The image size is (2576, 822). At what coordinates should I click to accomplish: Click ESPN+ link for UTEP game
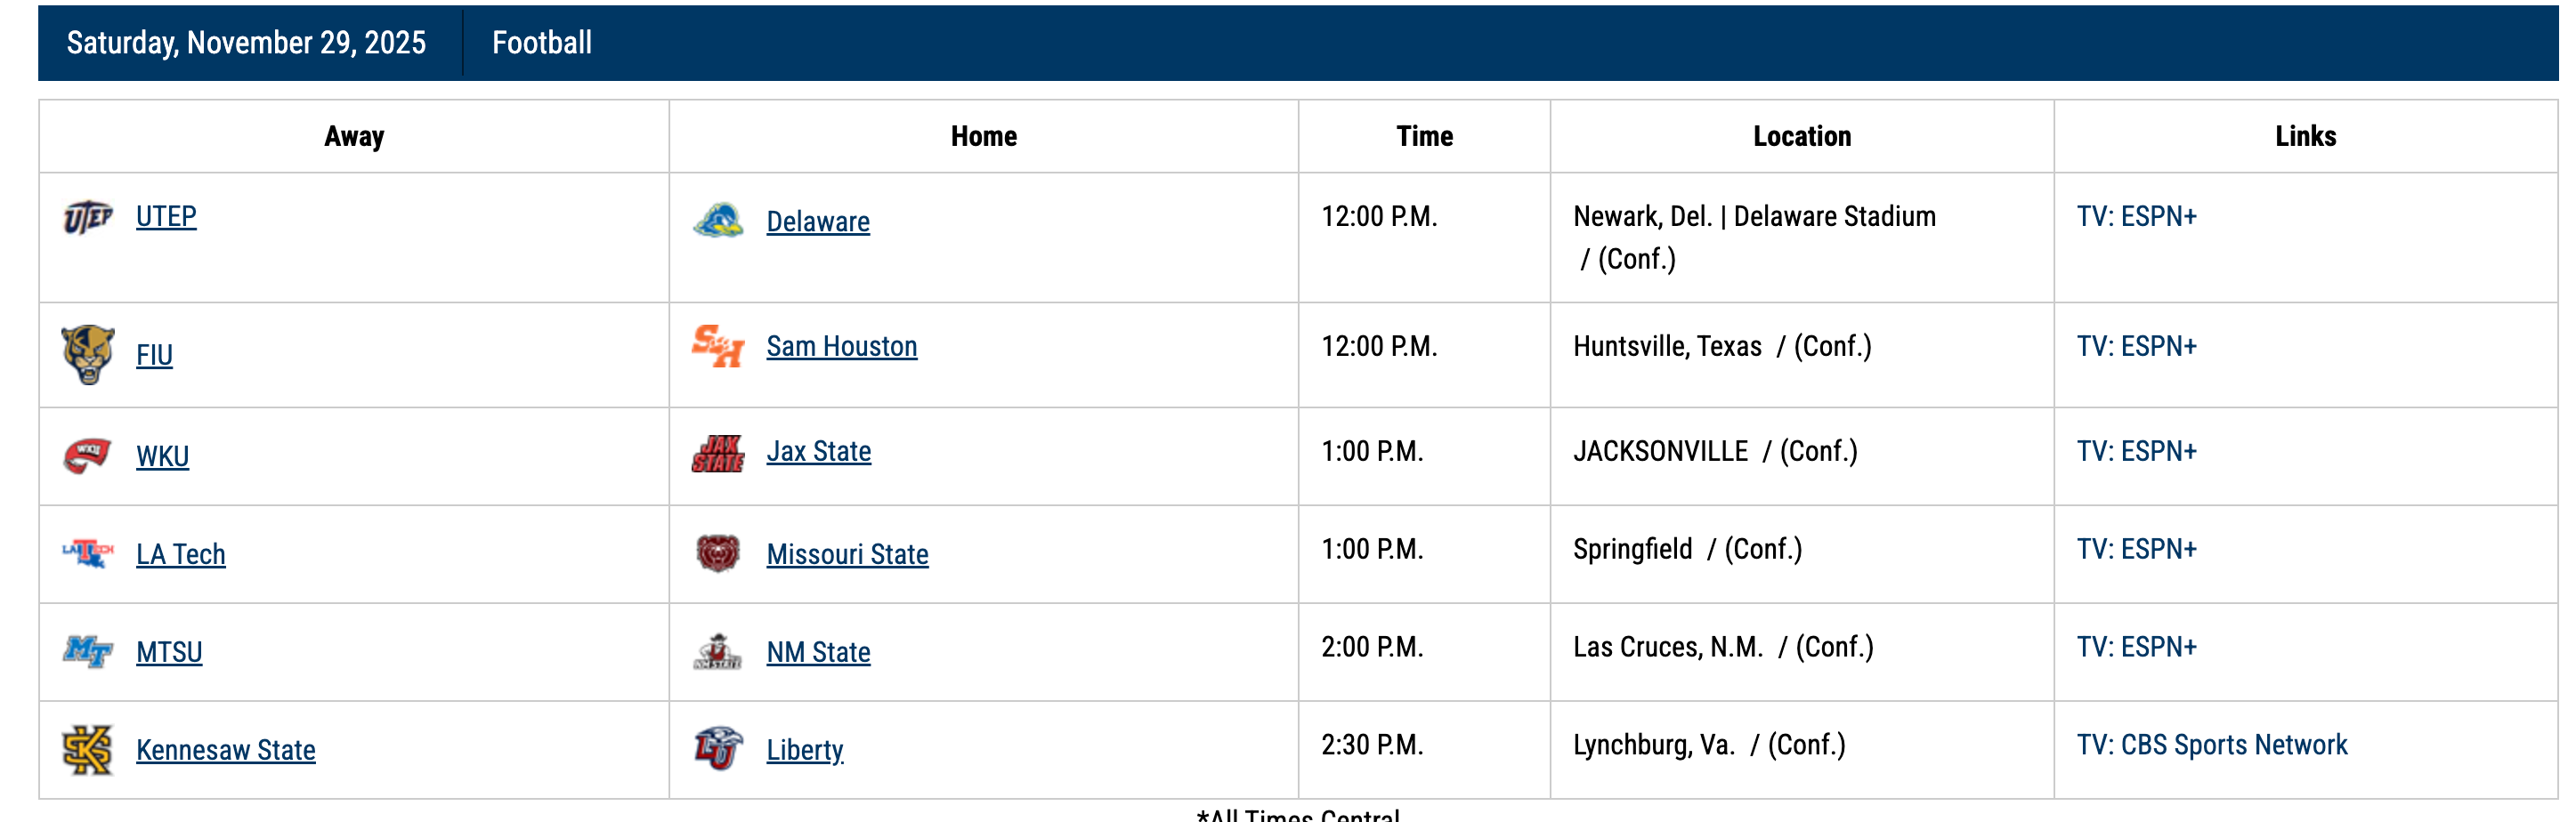(2136, 217)
